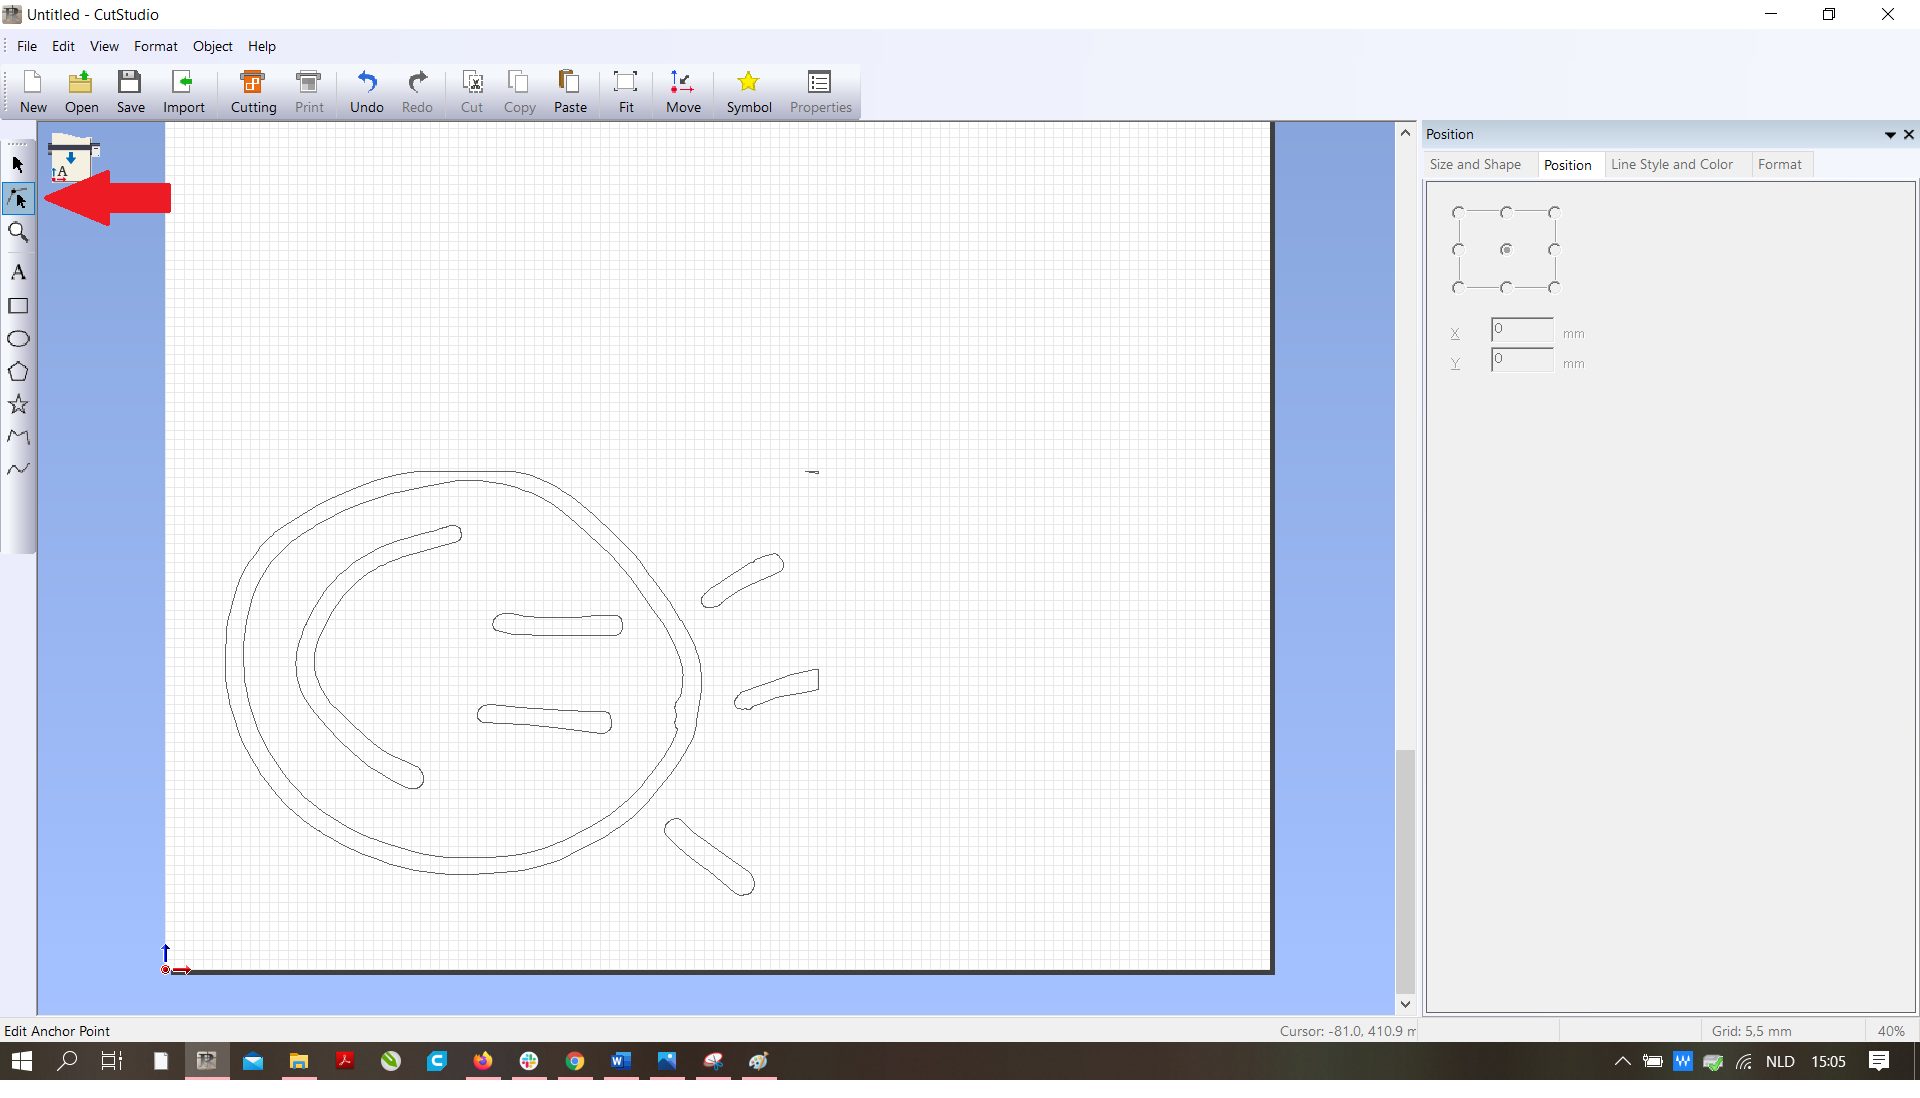The width and height of the screenshot is (1920, 1098).
Task: Click the X position input field
Action: (1522, 329)
